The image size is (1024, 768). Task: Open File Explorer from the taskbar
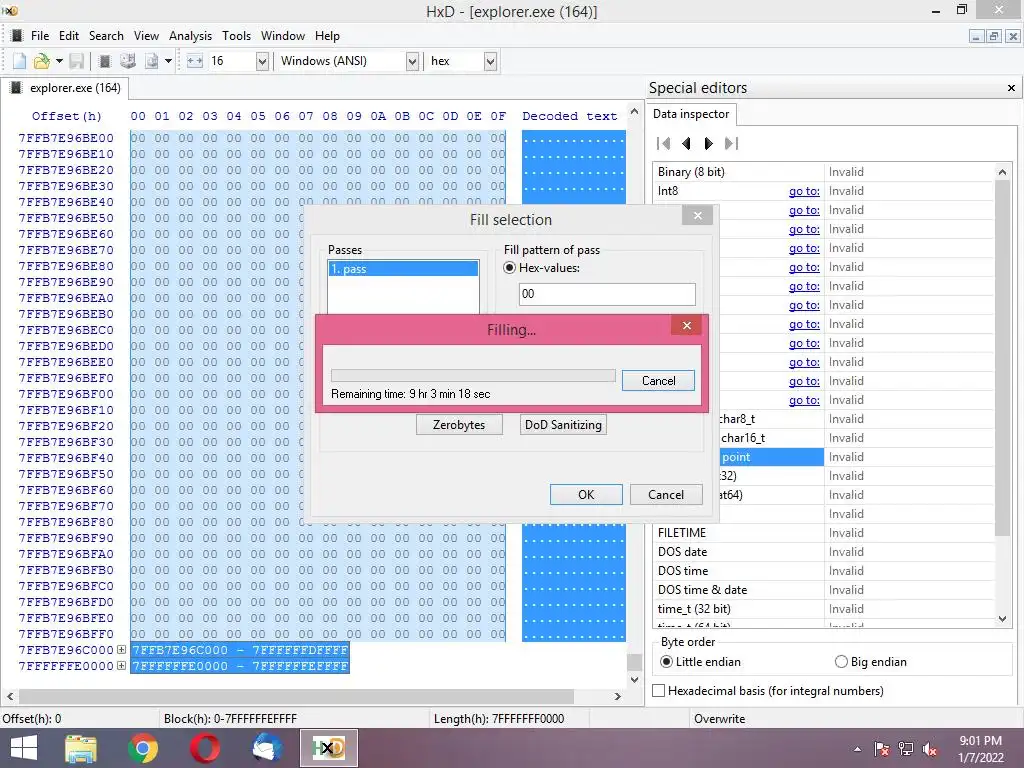pyautogui.click(x=81, y=748)
